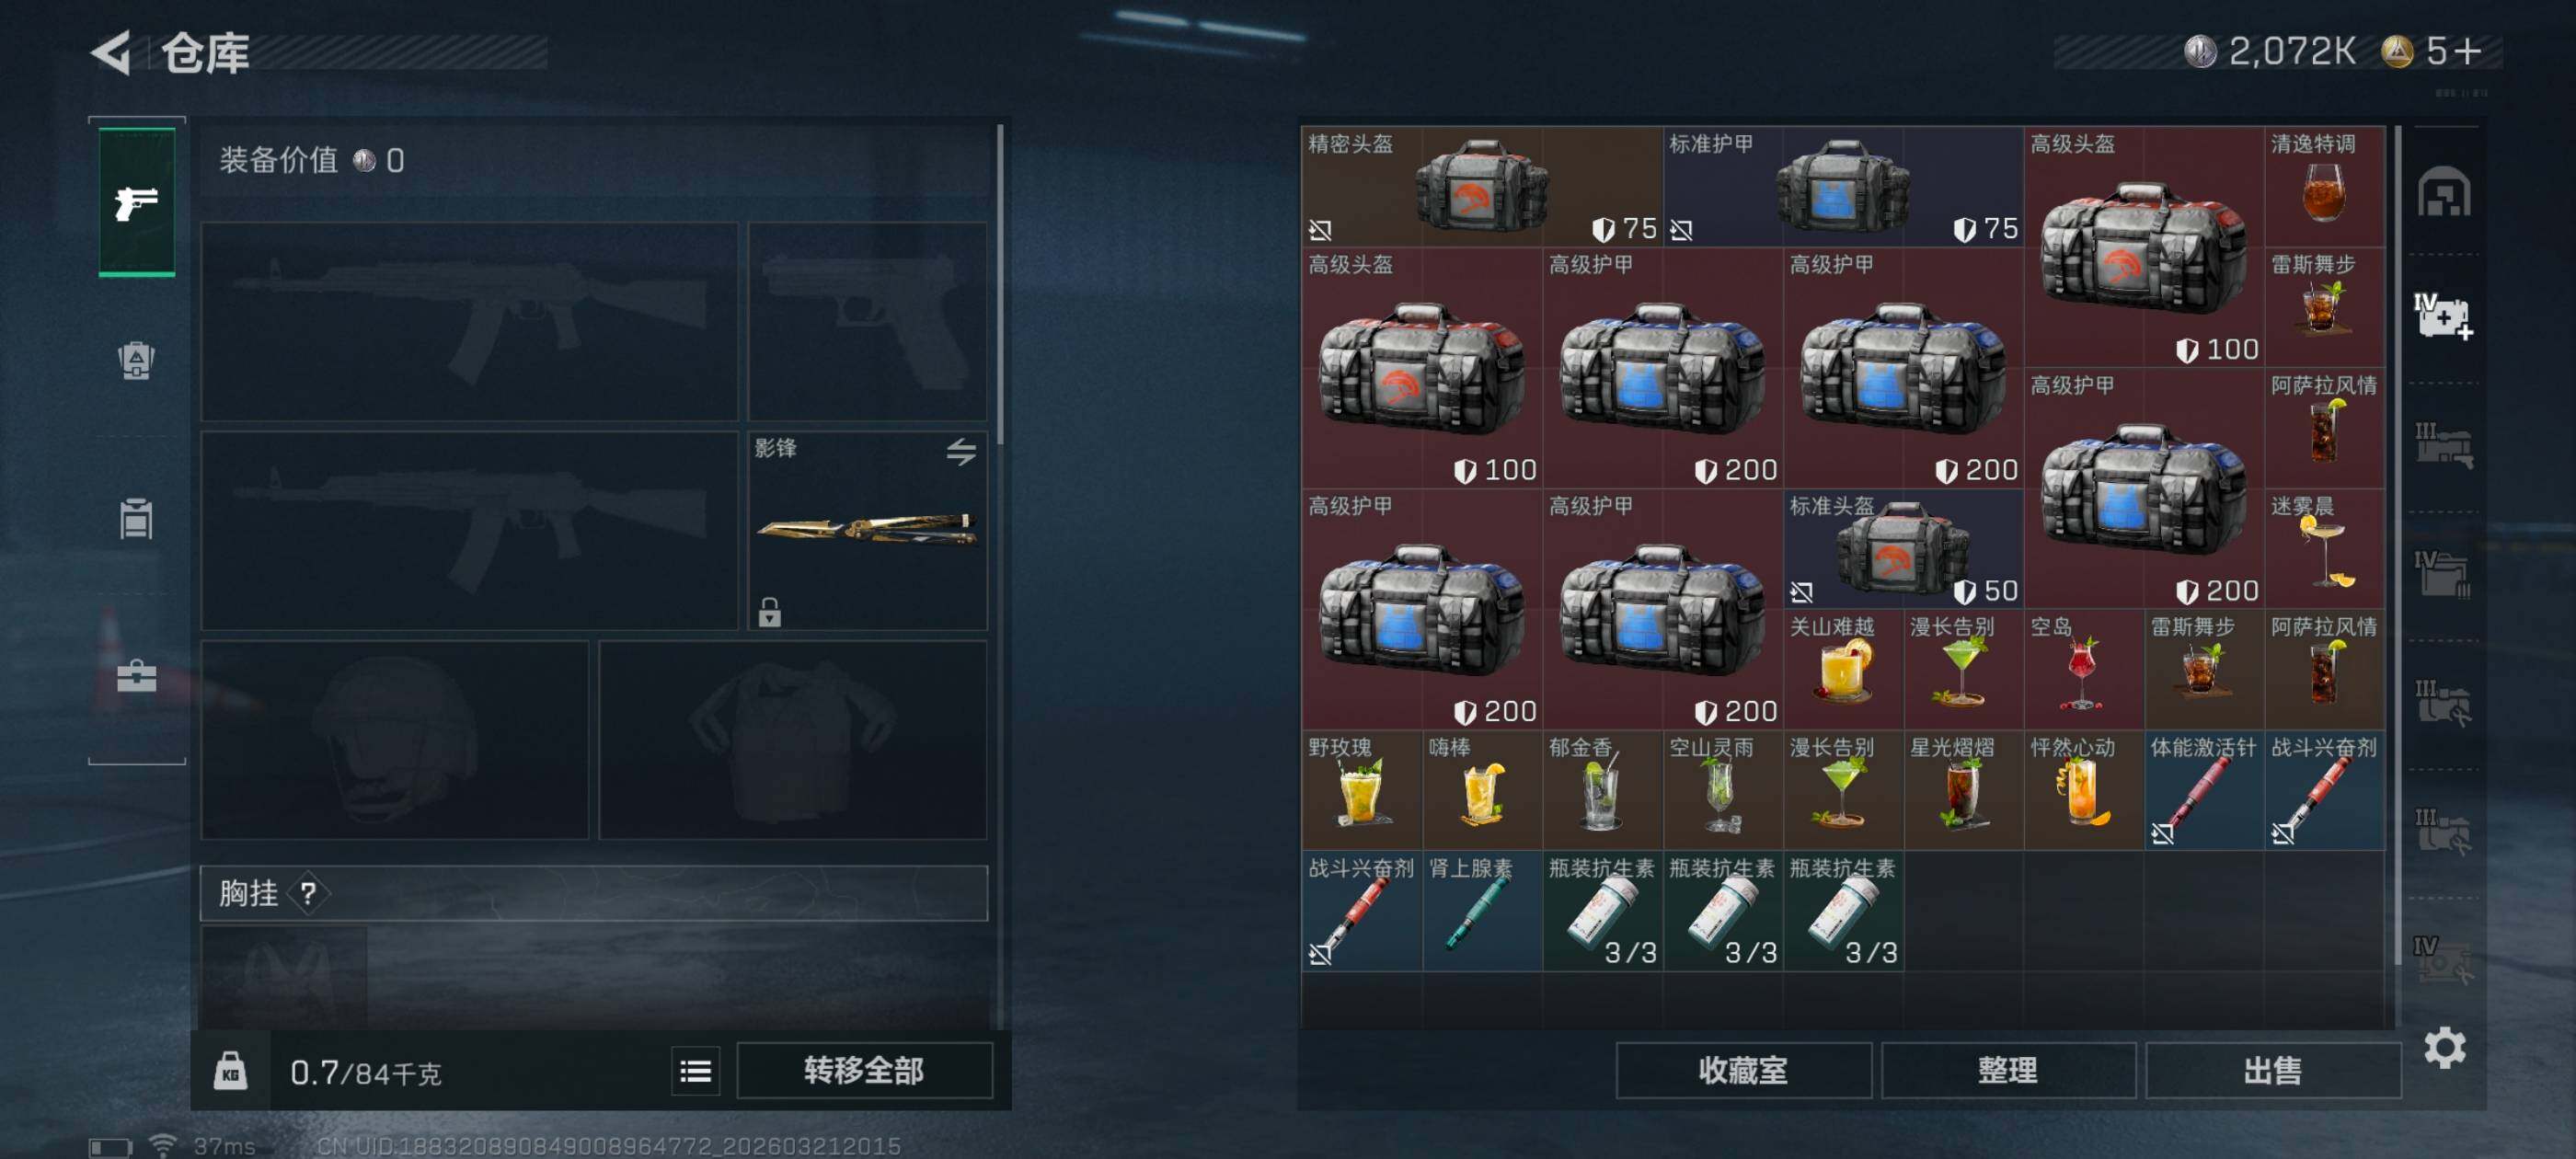Open the 胸挂 question mark help
Screen dimensions: 2576x1159
[308, 893]
